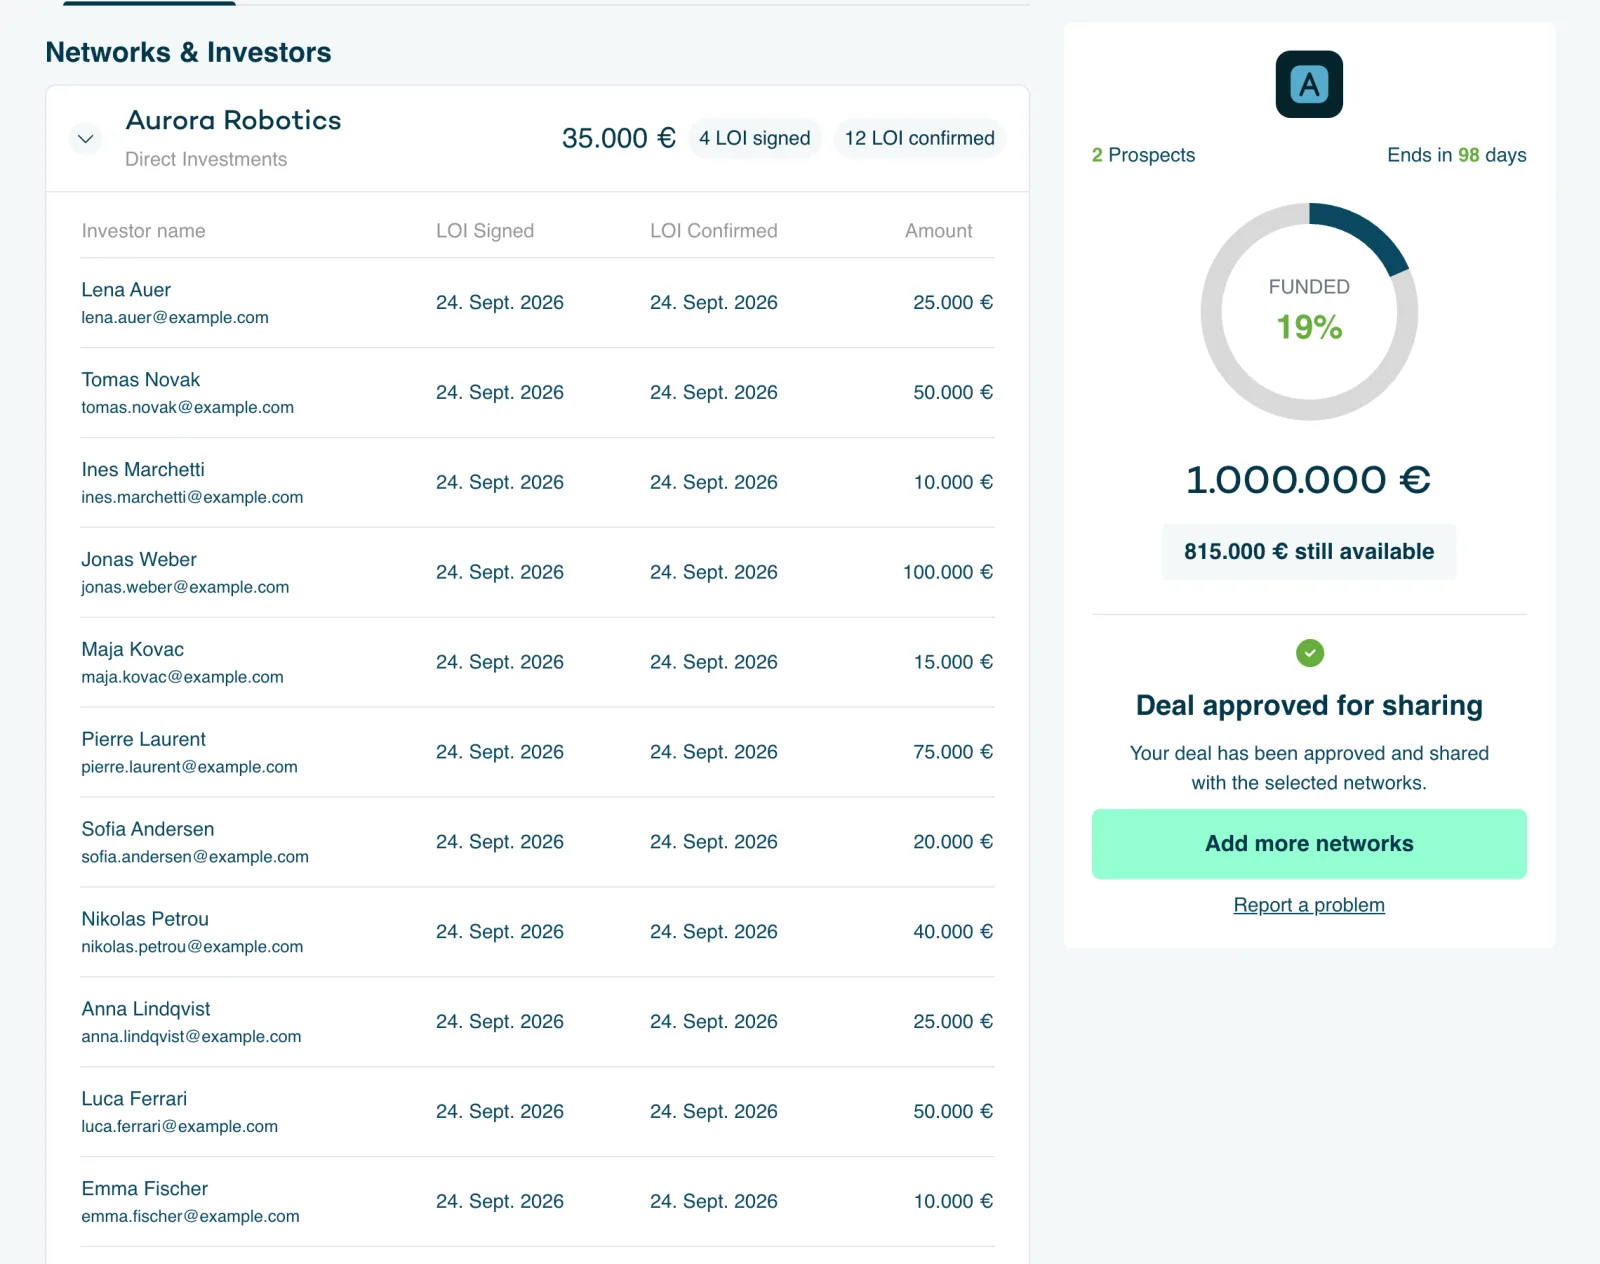Select the LOI Signed column header
Screen dimensions: 1600x1264
tap(485, 231)
